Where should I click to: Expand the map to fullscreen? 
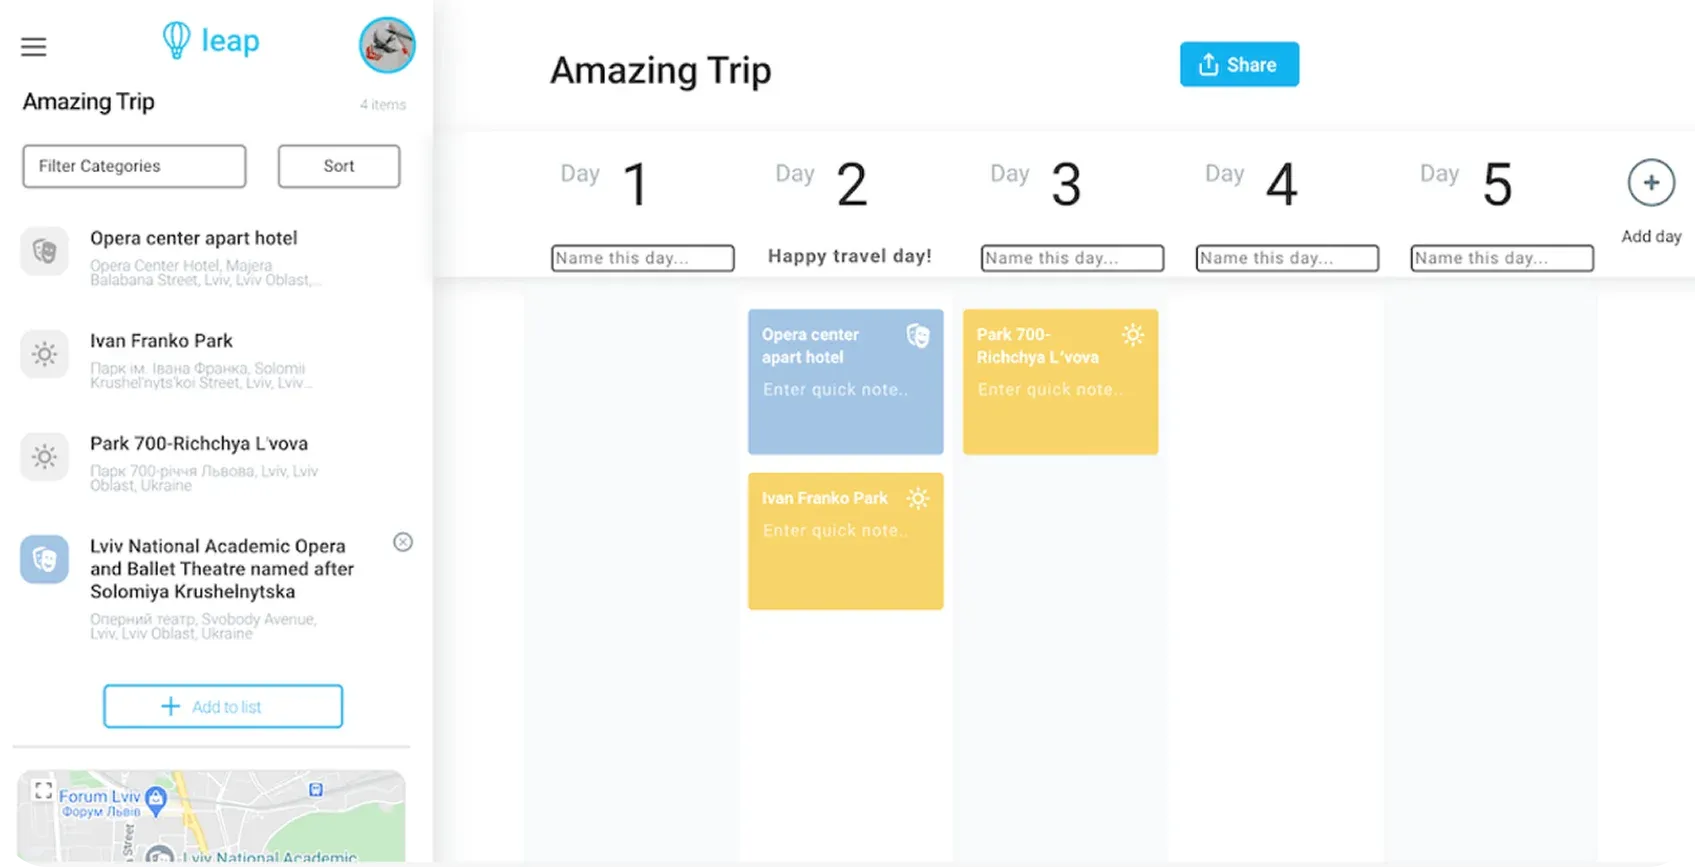(43, 791)
